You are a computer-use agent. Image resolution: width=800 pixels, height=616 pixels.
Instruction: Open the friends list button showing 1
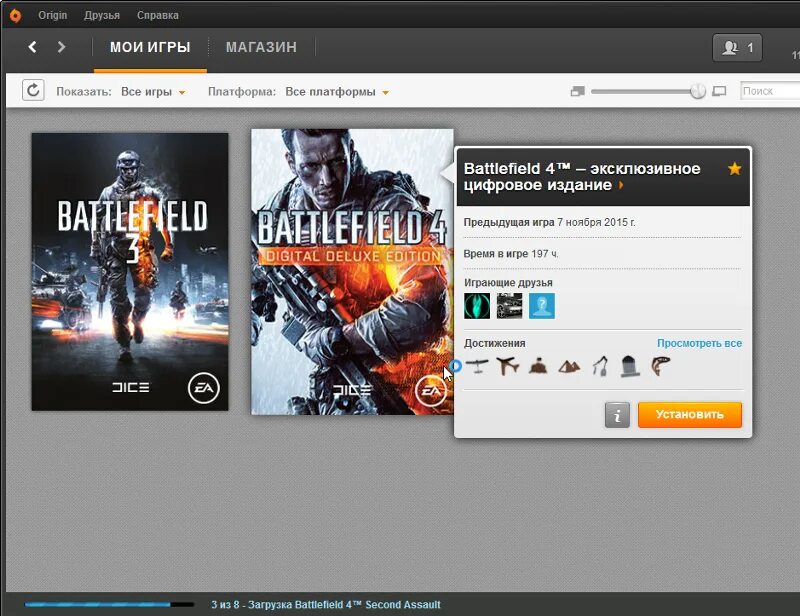point(738,47)
